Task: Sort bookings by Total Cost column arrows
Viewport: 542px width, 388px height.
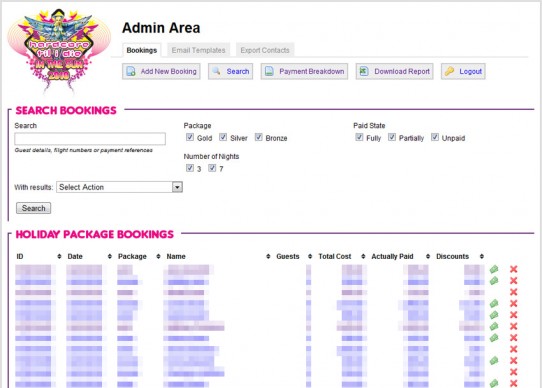Action: [x=363, y=256]
